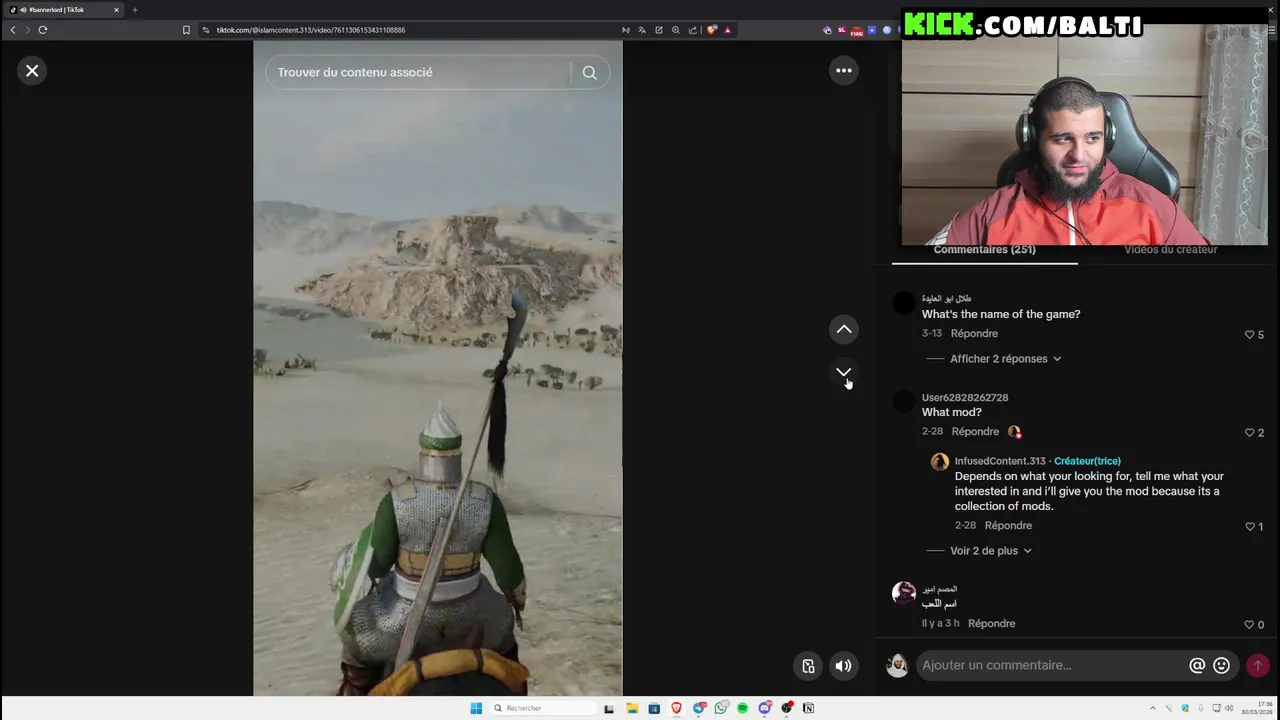This screenshot has height=720, width=1280.
Task: Open the Windows Start menu
Action: point(476,708)
